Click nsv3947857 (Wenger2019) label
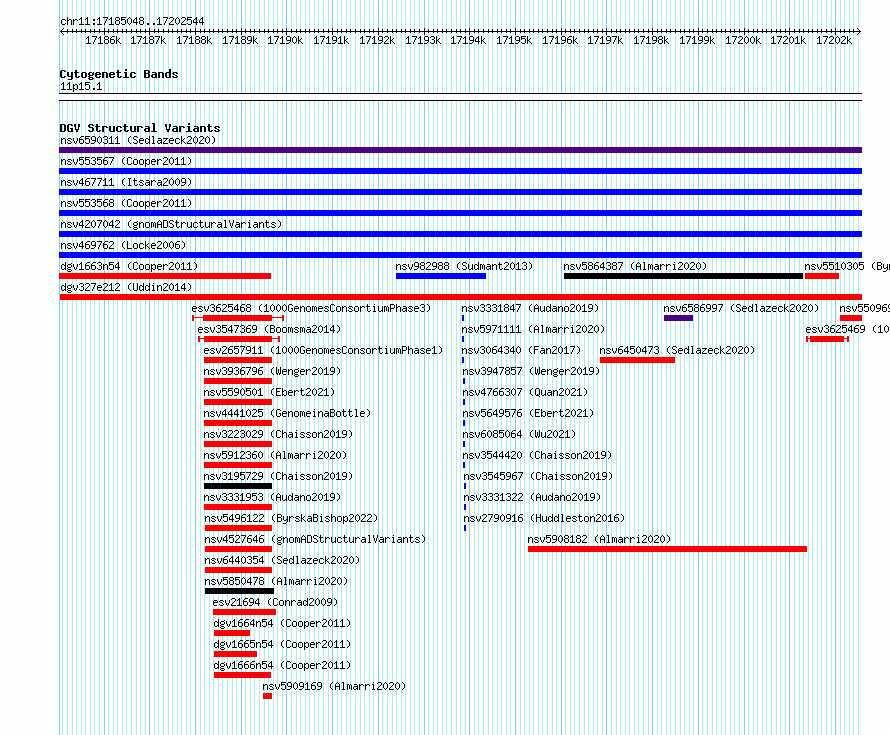Viewport: 890px width, 735px height. pos(531,371)
